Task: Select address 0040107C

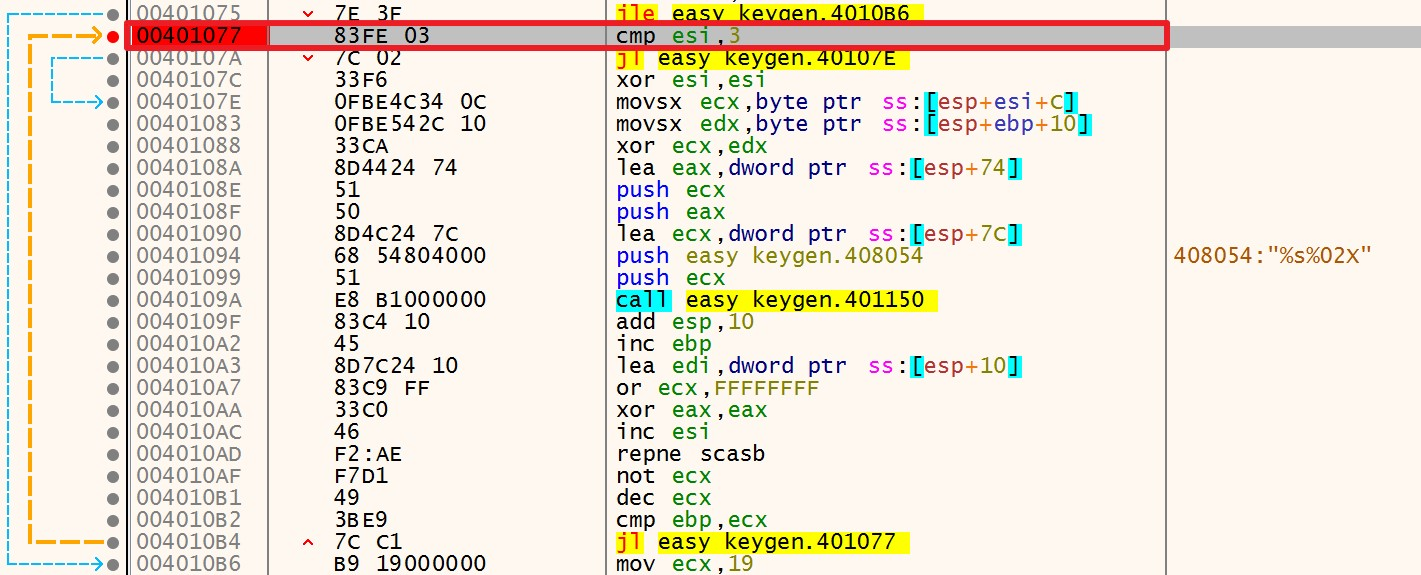Action: [189, 80]
